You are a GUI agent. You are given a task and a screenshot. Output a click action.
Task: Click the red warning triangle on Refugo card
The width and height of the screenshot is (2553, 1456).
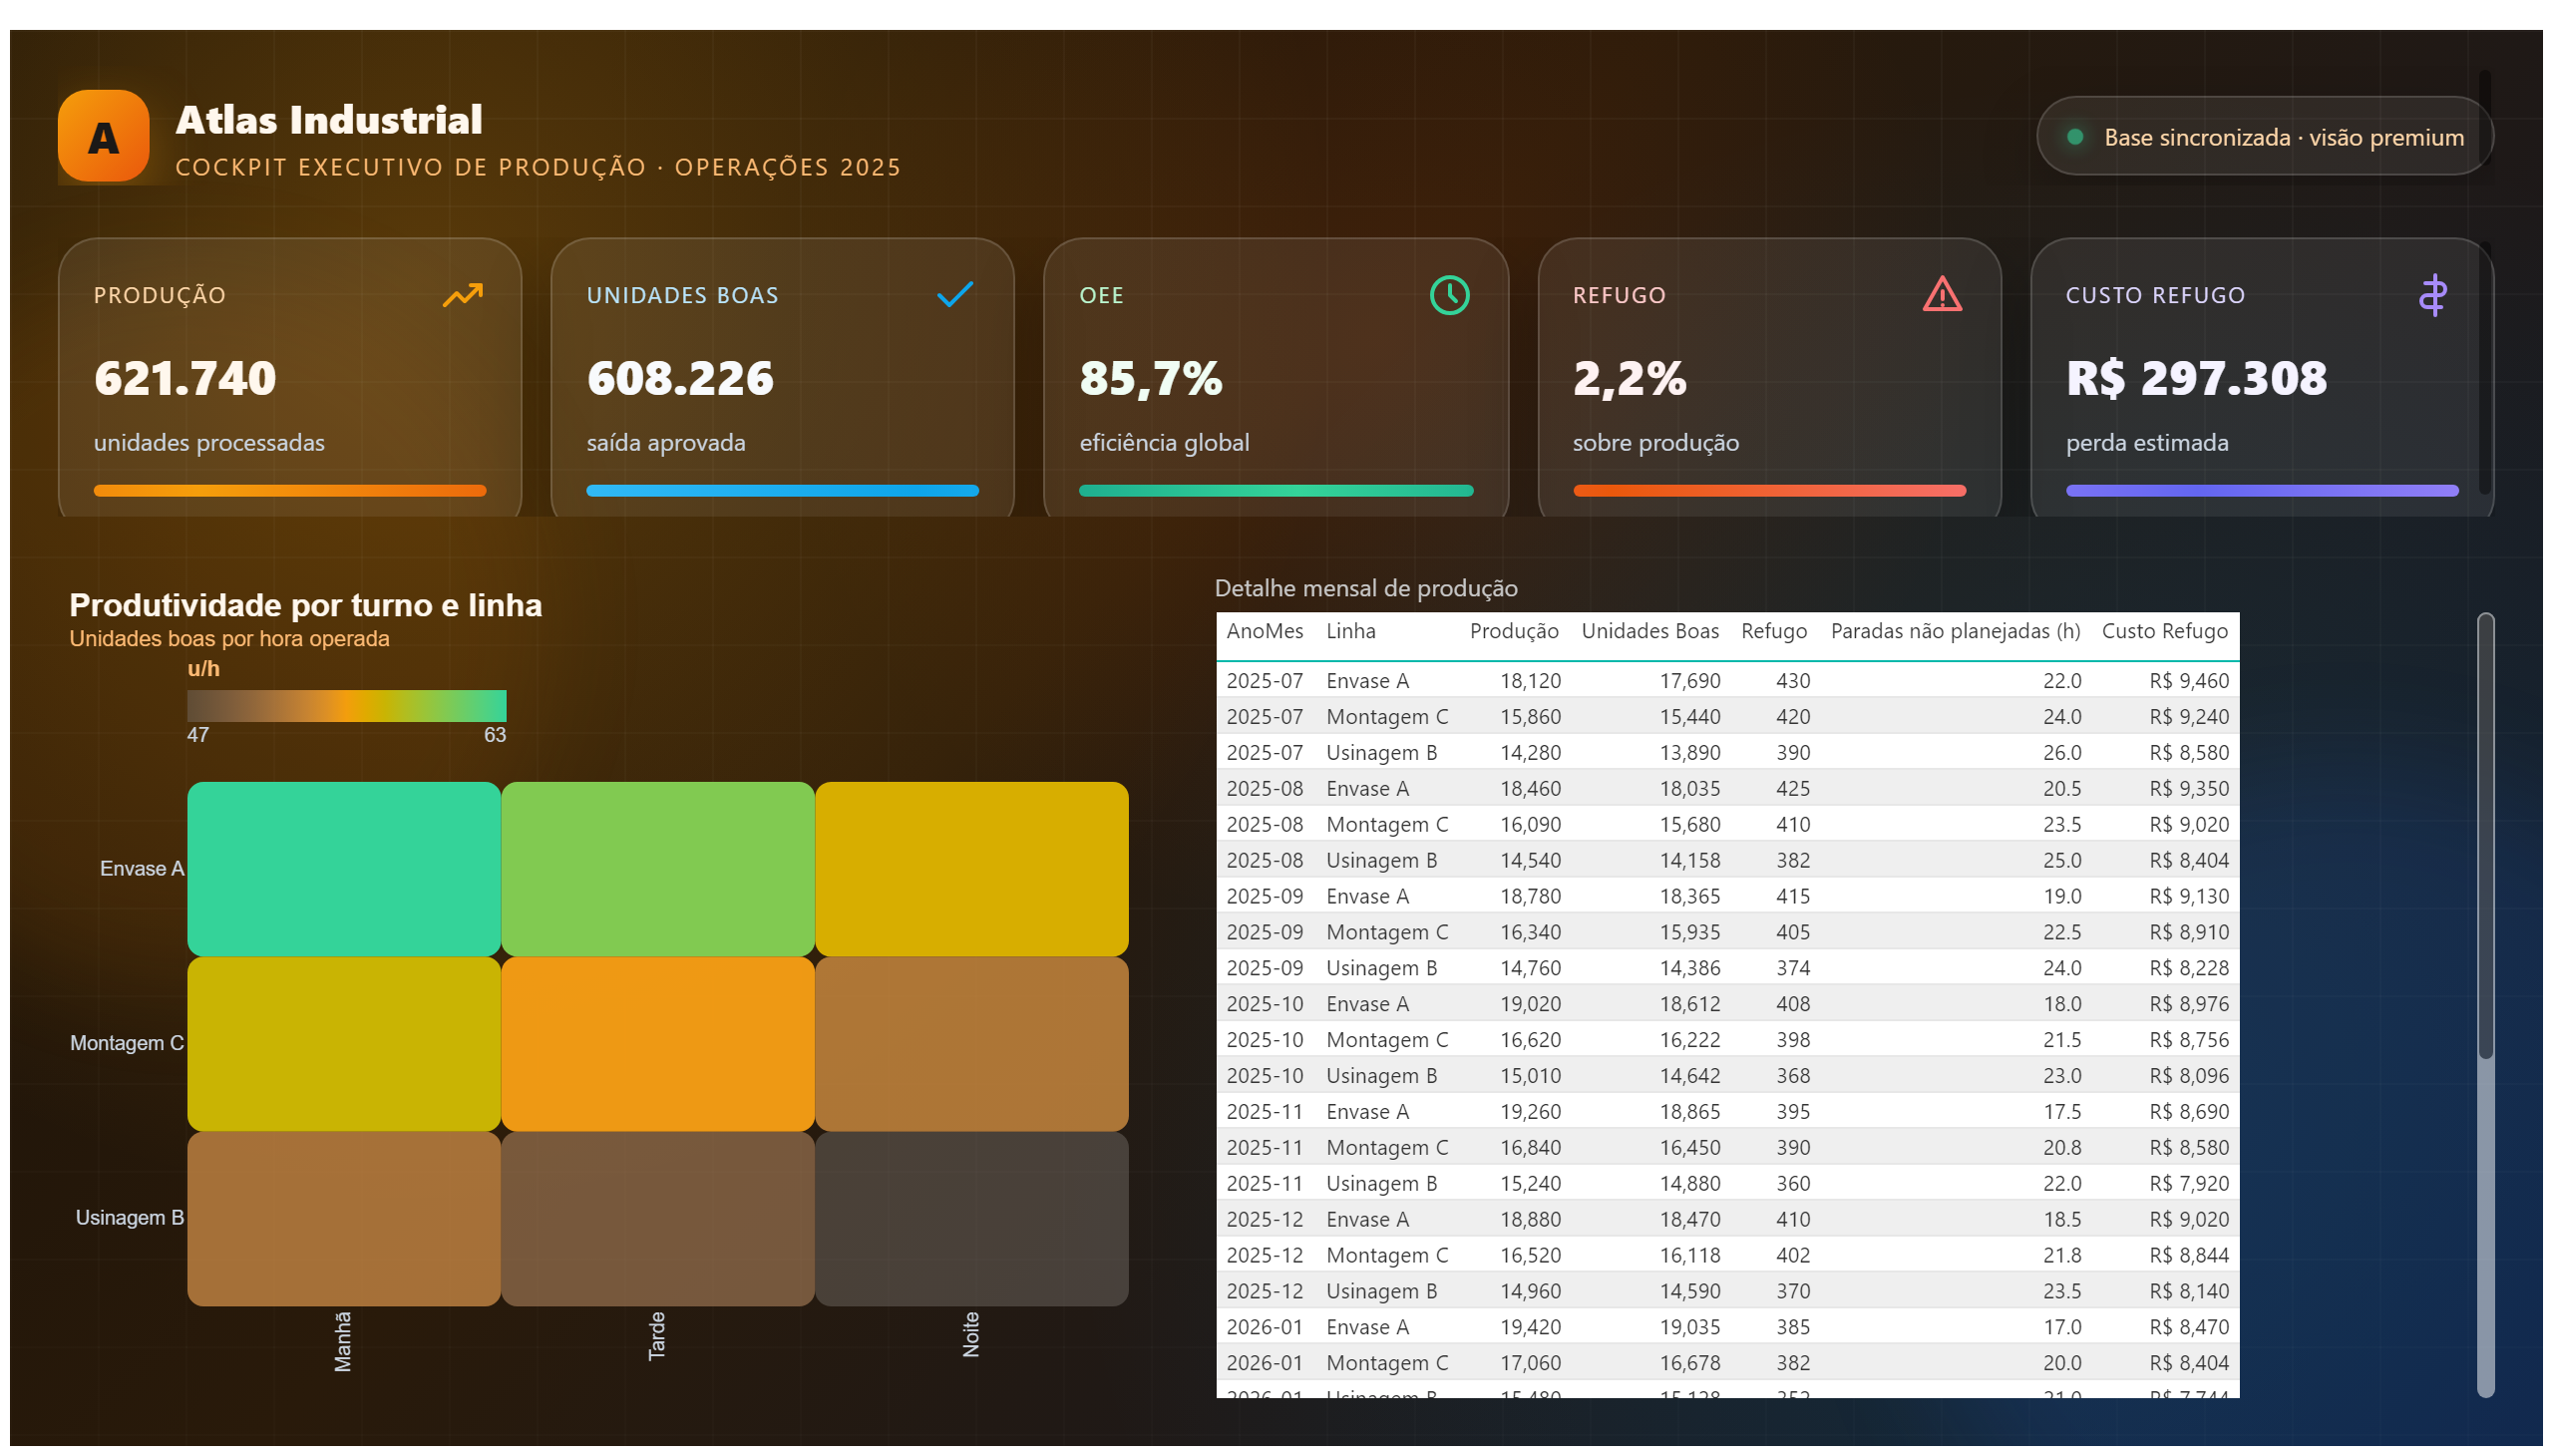pos(1942,294)
